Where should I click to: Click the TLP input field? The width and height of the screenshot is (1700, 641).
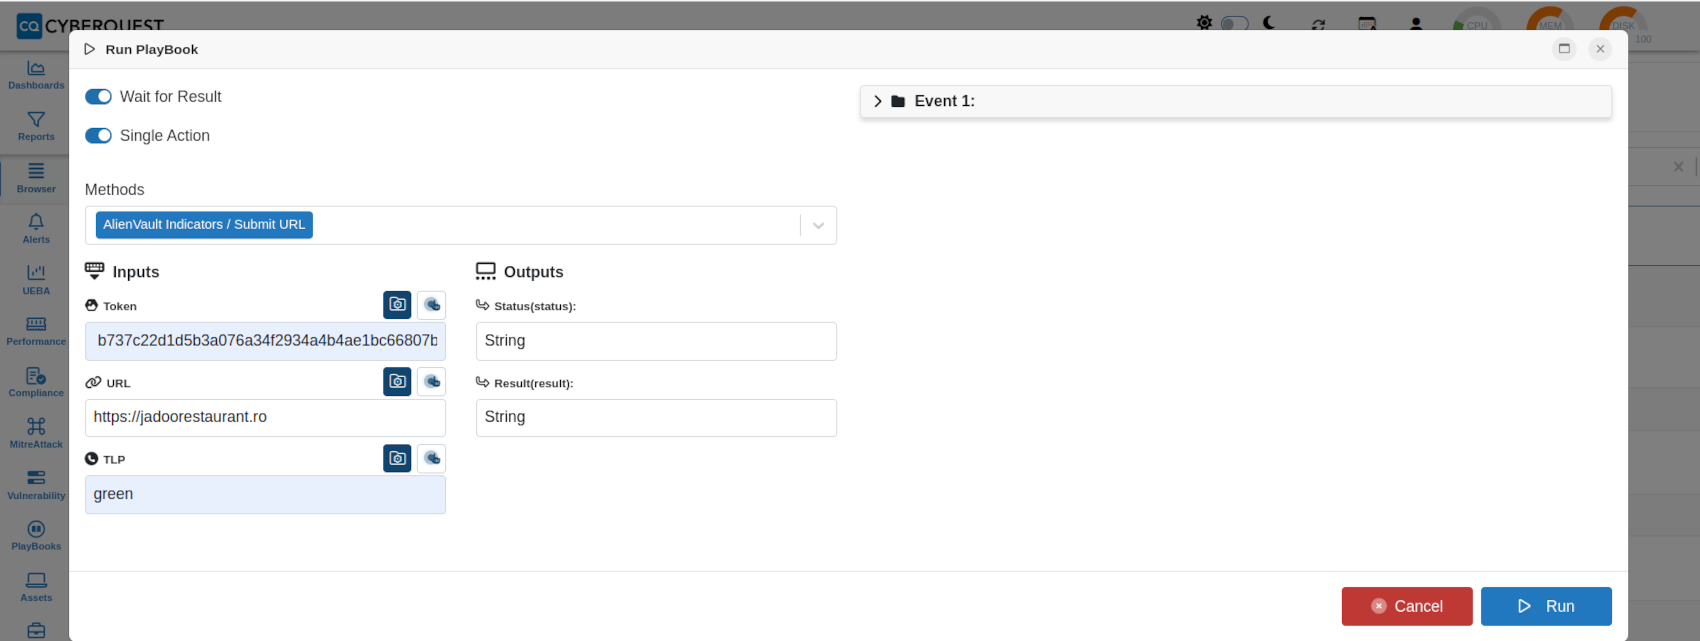(265, 495)
